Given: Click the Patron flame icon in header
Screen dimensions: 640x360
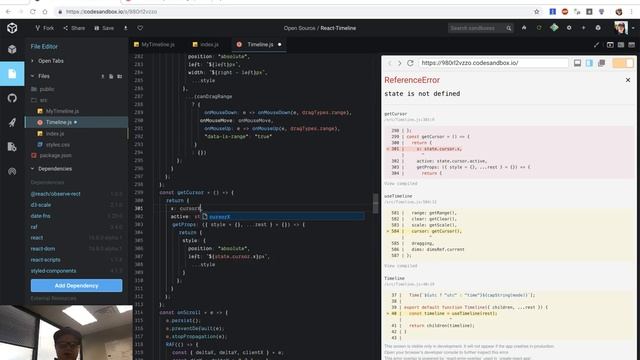Looking at the screenshot, I should 524,28.
